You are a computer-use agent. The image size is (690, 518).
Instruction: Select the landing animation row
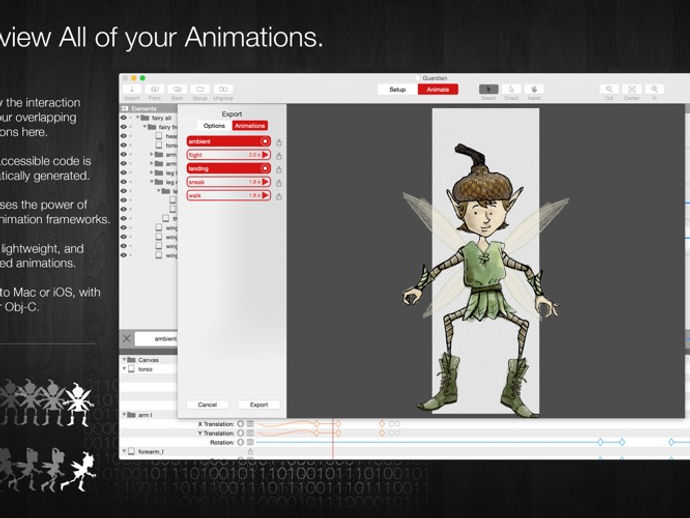(x=228, y=168)
